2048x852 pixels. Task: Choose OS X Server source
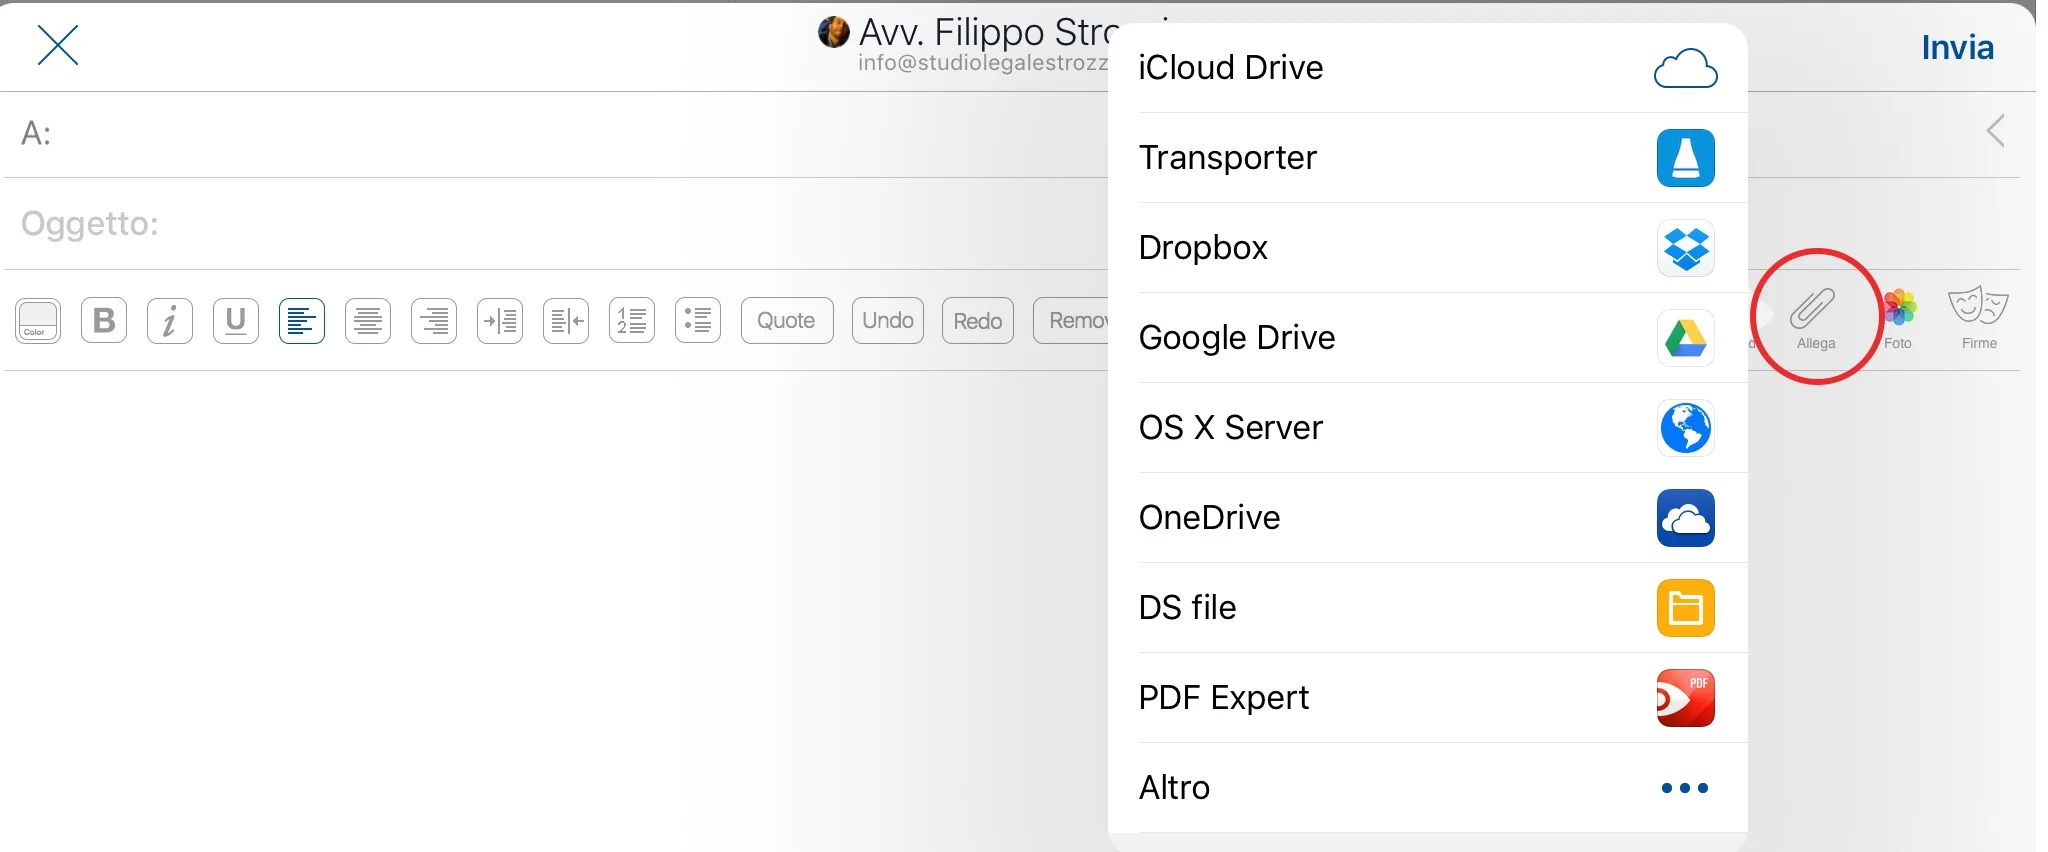coord(1428,428)
